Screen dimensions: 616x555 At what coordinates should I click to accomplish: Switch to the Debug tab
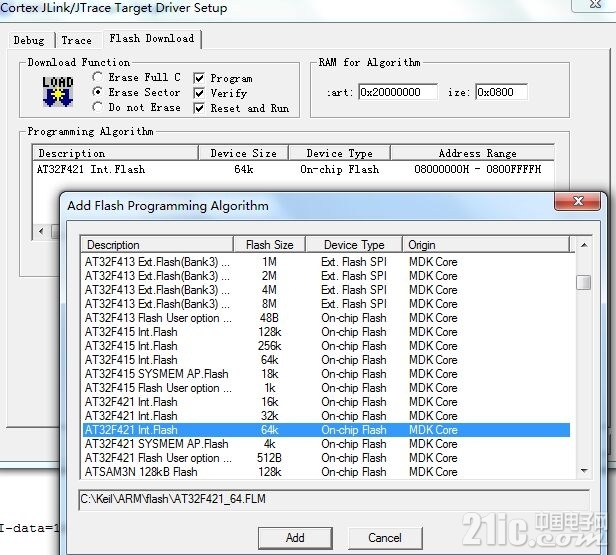point(29,40)
